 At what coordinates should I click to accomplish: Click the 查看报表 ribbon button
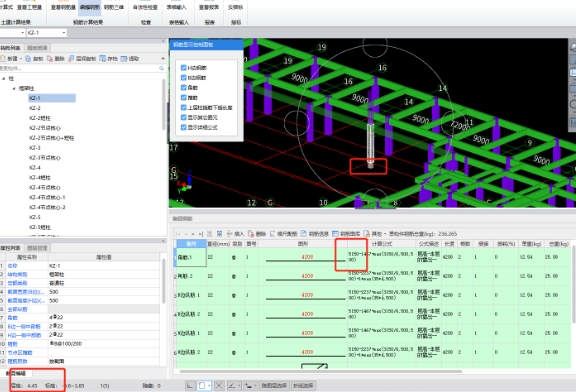click(209, 7)
